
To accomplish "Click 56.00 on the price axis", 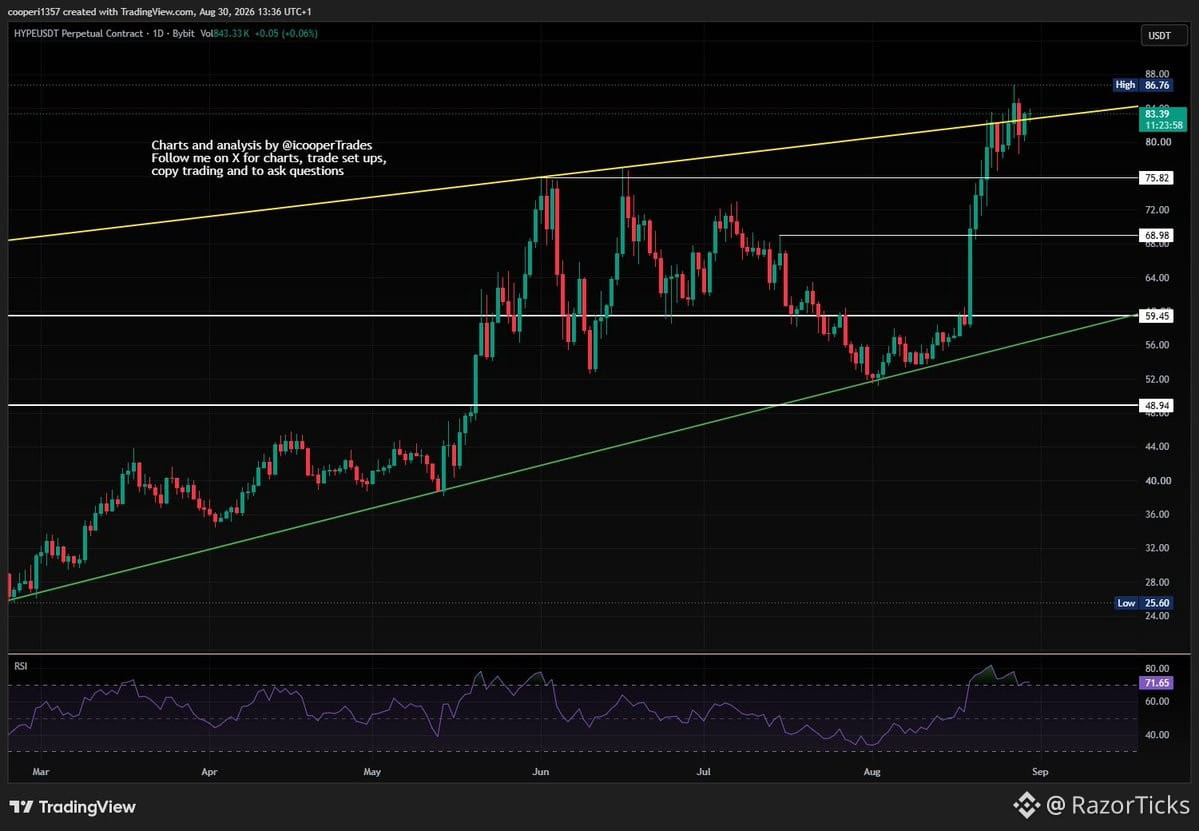I will pyautogui.click(x=1157, y=345).
